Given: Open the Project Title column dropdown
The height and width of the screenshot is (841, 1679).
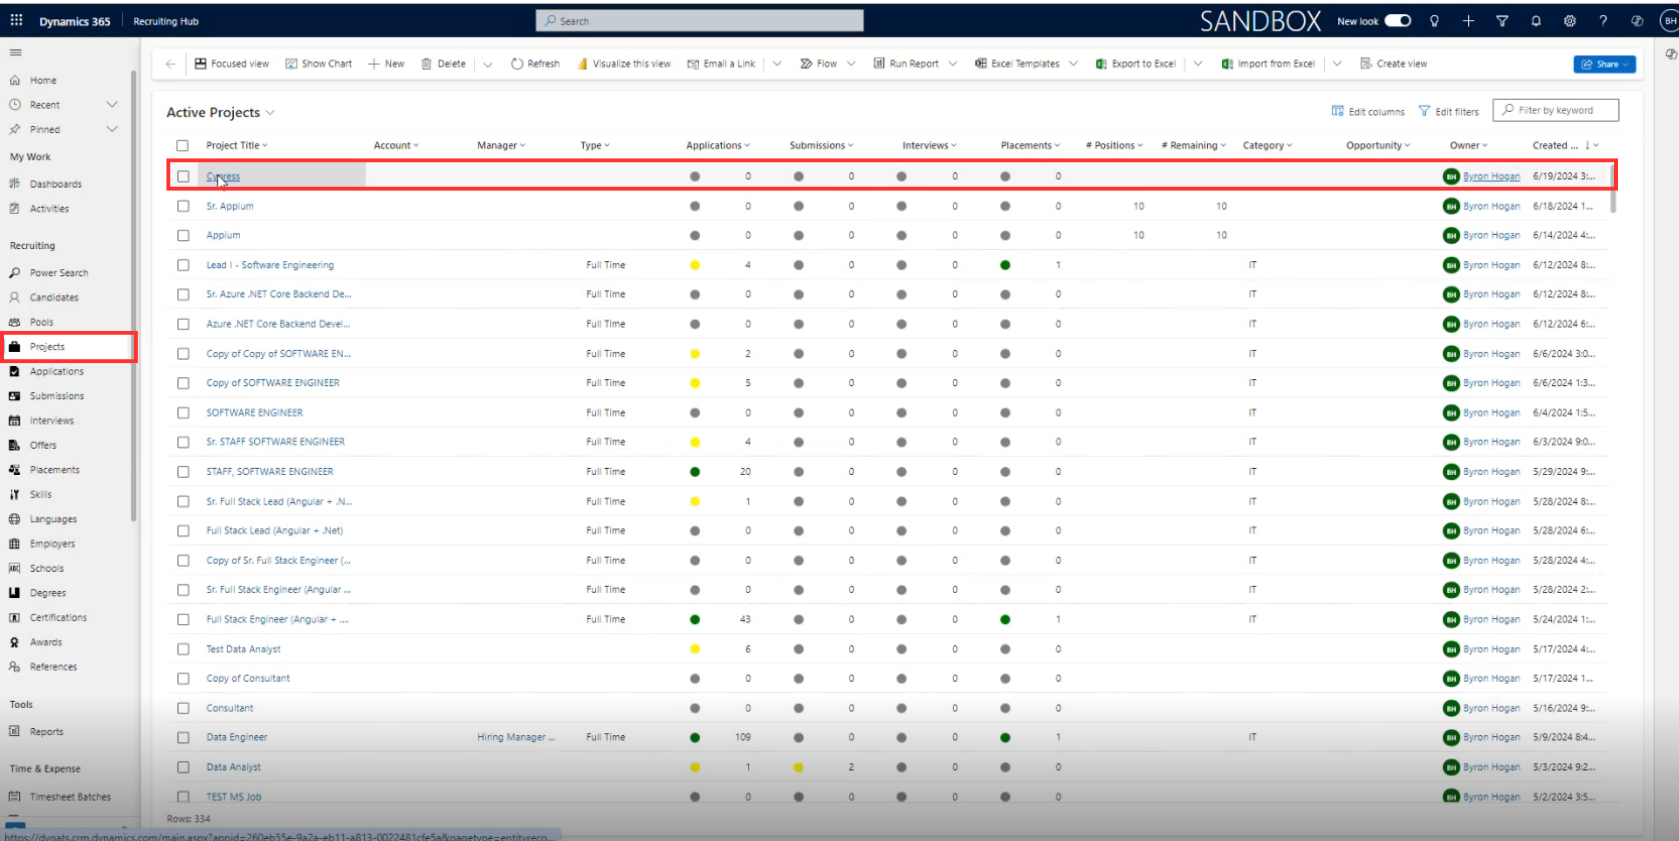Looking at the screenshot, I should point(265,146).
